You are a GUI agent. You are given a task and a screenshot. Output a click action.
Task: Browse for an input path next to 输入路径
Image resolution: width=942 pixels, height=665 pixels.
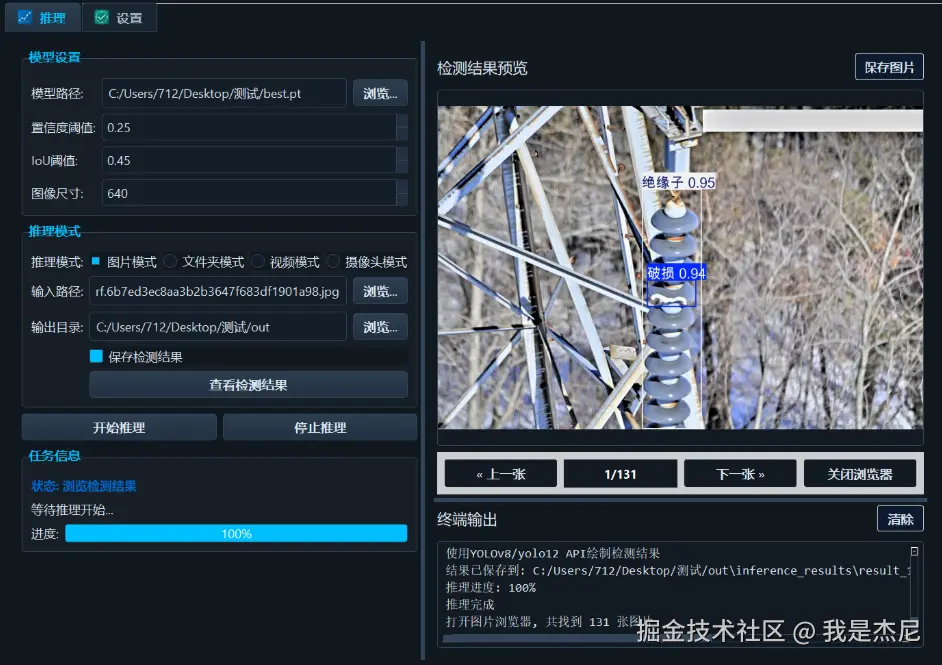click(380, 290)
